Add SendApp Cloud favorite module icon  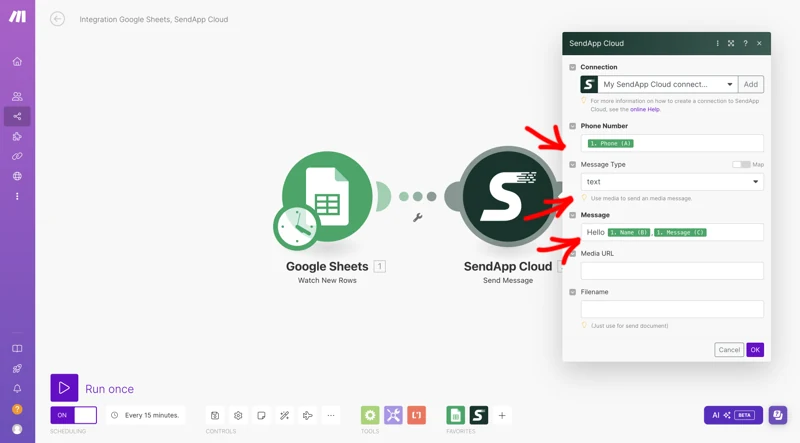tap(479, 415)
